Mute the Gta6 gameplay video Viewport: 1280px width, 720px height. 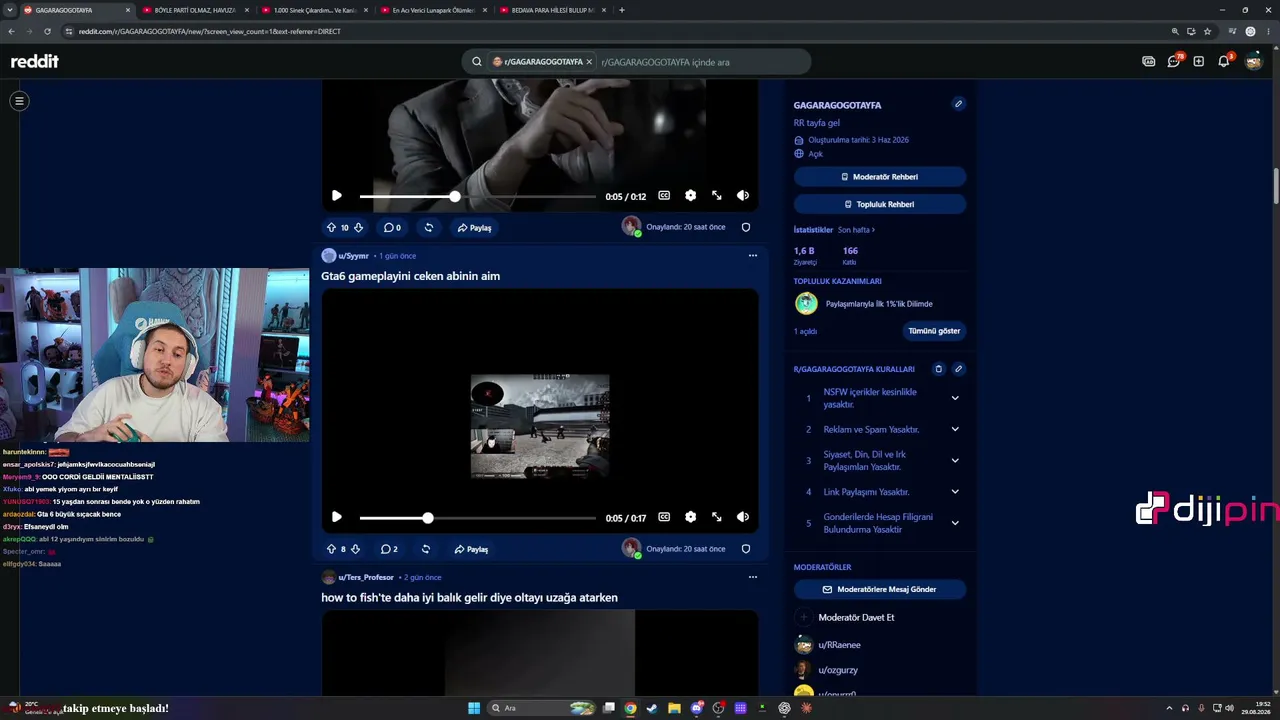[742, 517]
